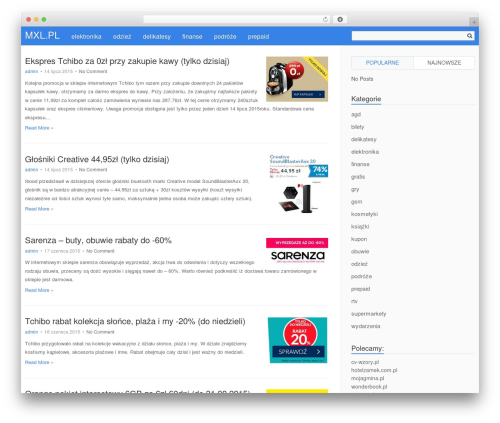Image resolution: width=500 pixels, height=423 pixels.
Task: Open finanse navigation menu item
Action: tap(192, 37)
